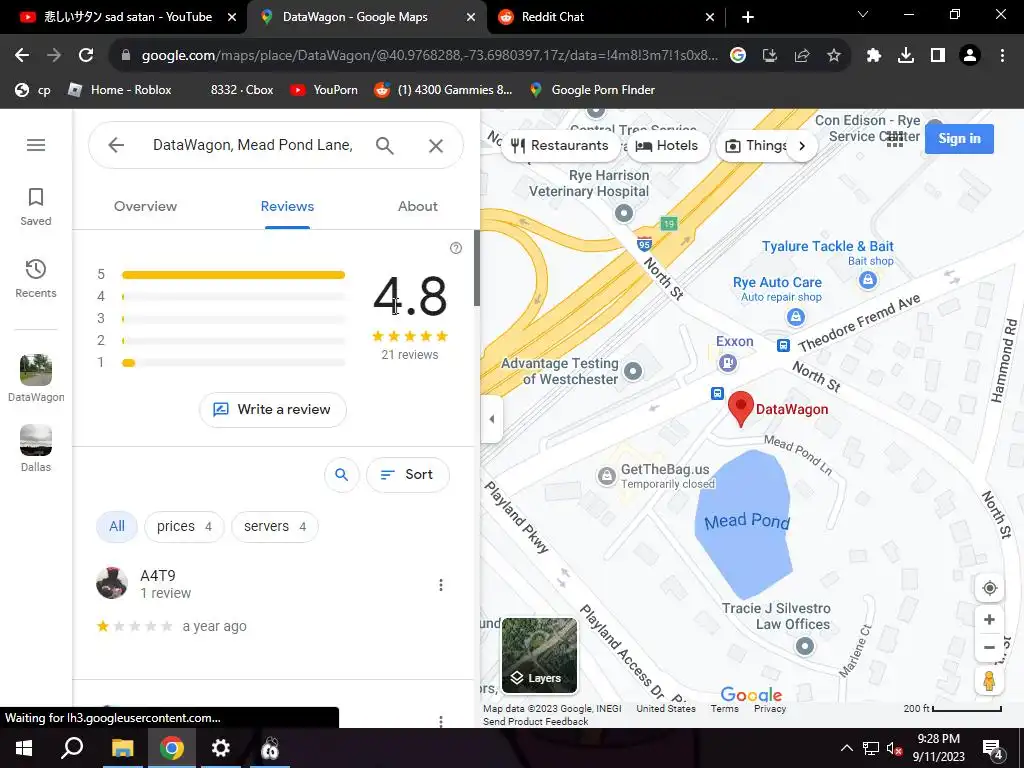Image resolution: width=1024 pixels, height=768 pixels.
Task: Click the search magnifier in search box
Action: [x=385, y=145]
